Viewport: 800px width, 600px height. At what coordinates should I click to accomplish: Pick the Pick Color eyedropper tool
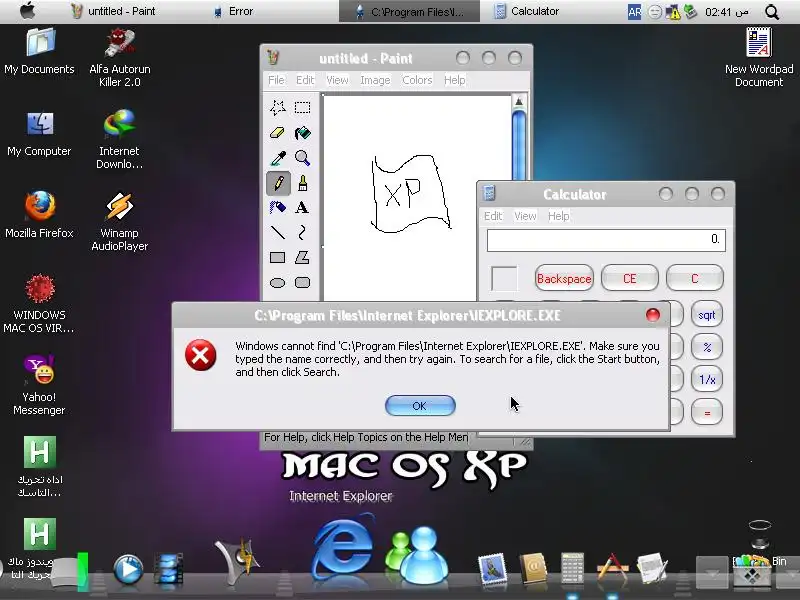point(278,158)
